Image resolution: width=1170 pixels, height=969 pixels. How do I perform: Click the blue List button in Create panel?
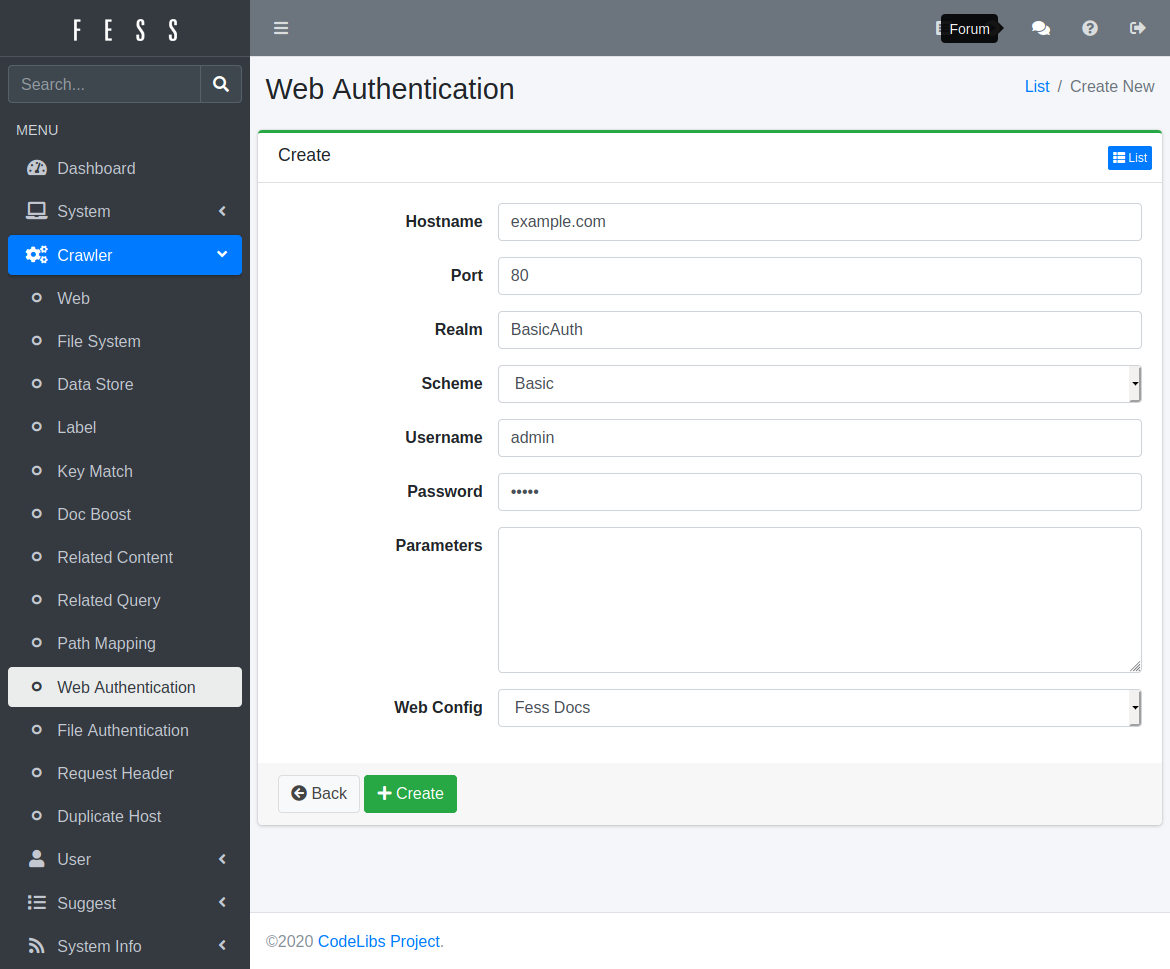tap(1129, 158)
